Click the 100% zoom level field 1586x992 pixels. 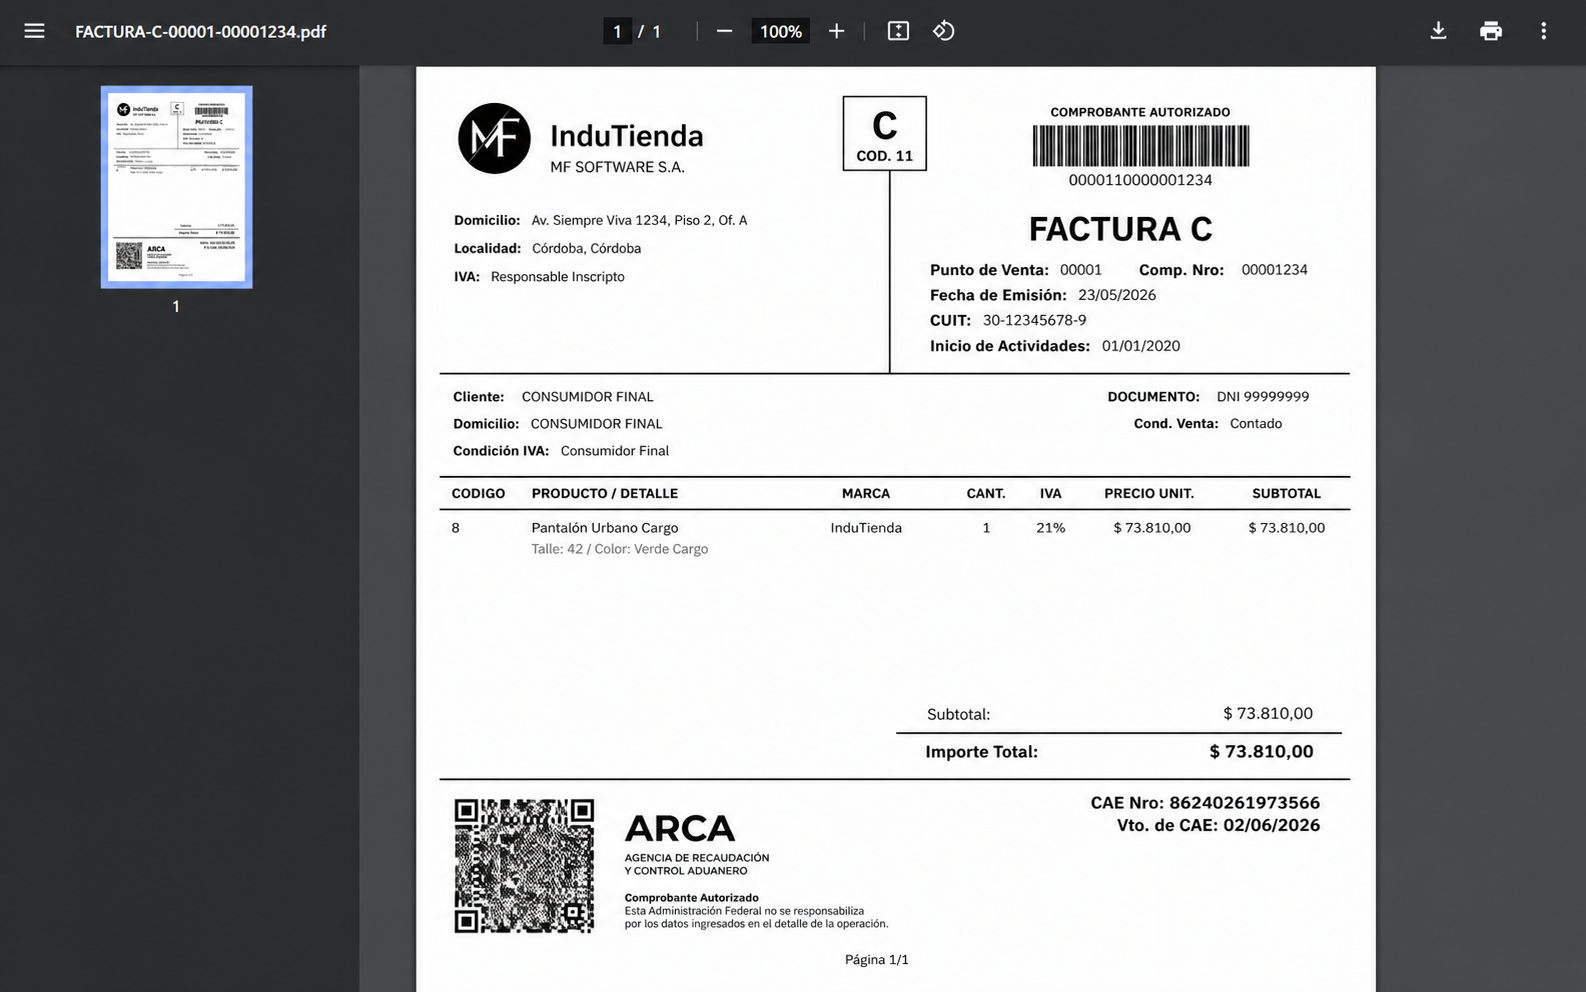pyautogui.click(x=781, y=31)
